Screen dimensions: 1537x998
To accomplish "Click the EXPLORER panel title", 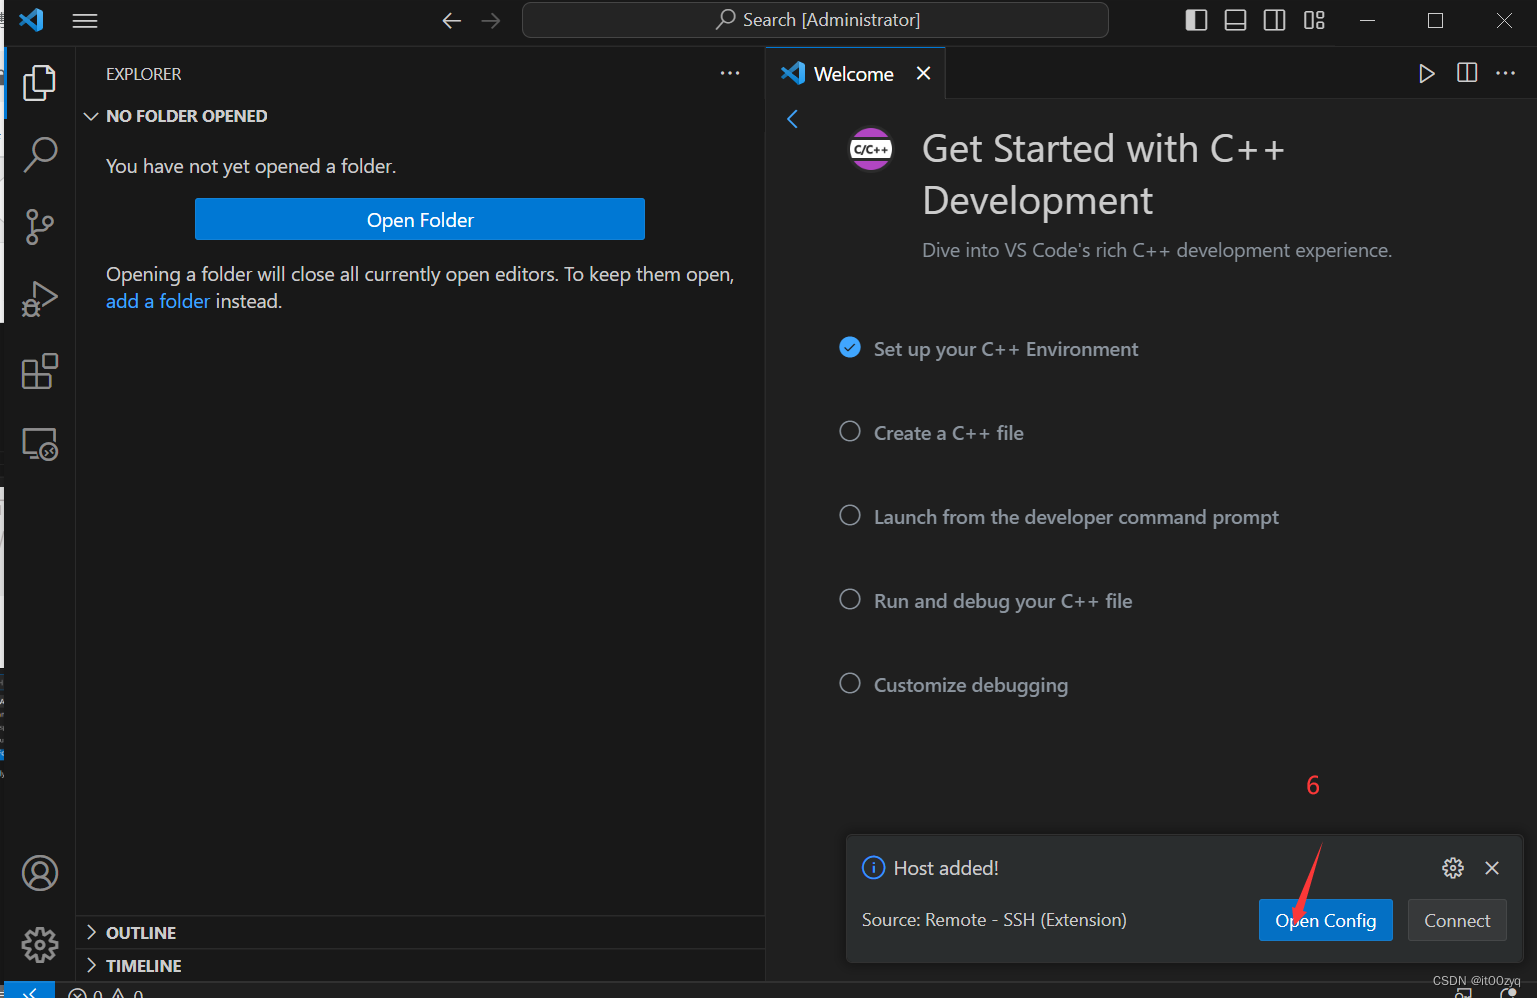I will click(x=144, y=74).
